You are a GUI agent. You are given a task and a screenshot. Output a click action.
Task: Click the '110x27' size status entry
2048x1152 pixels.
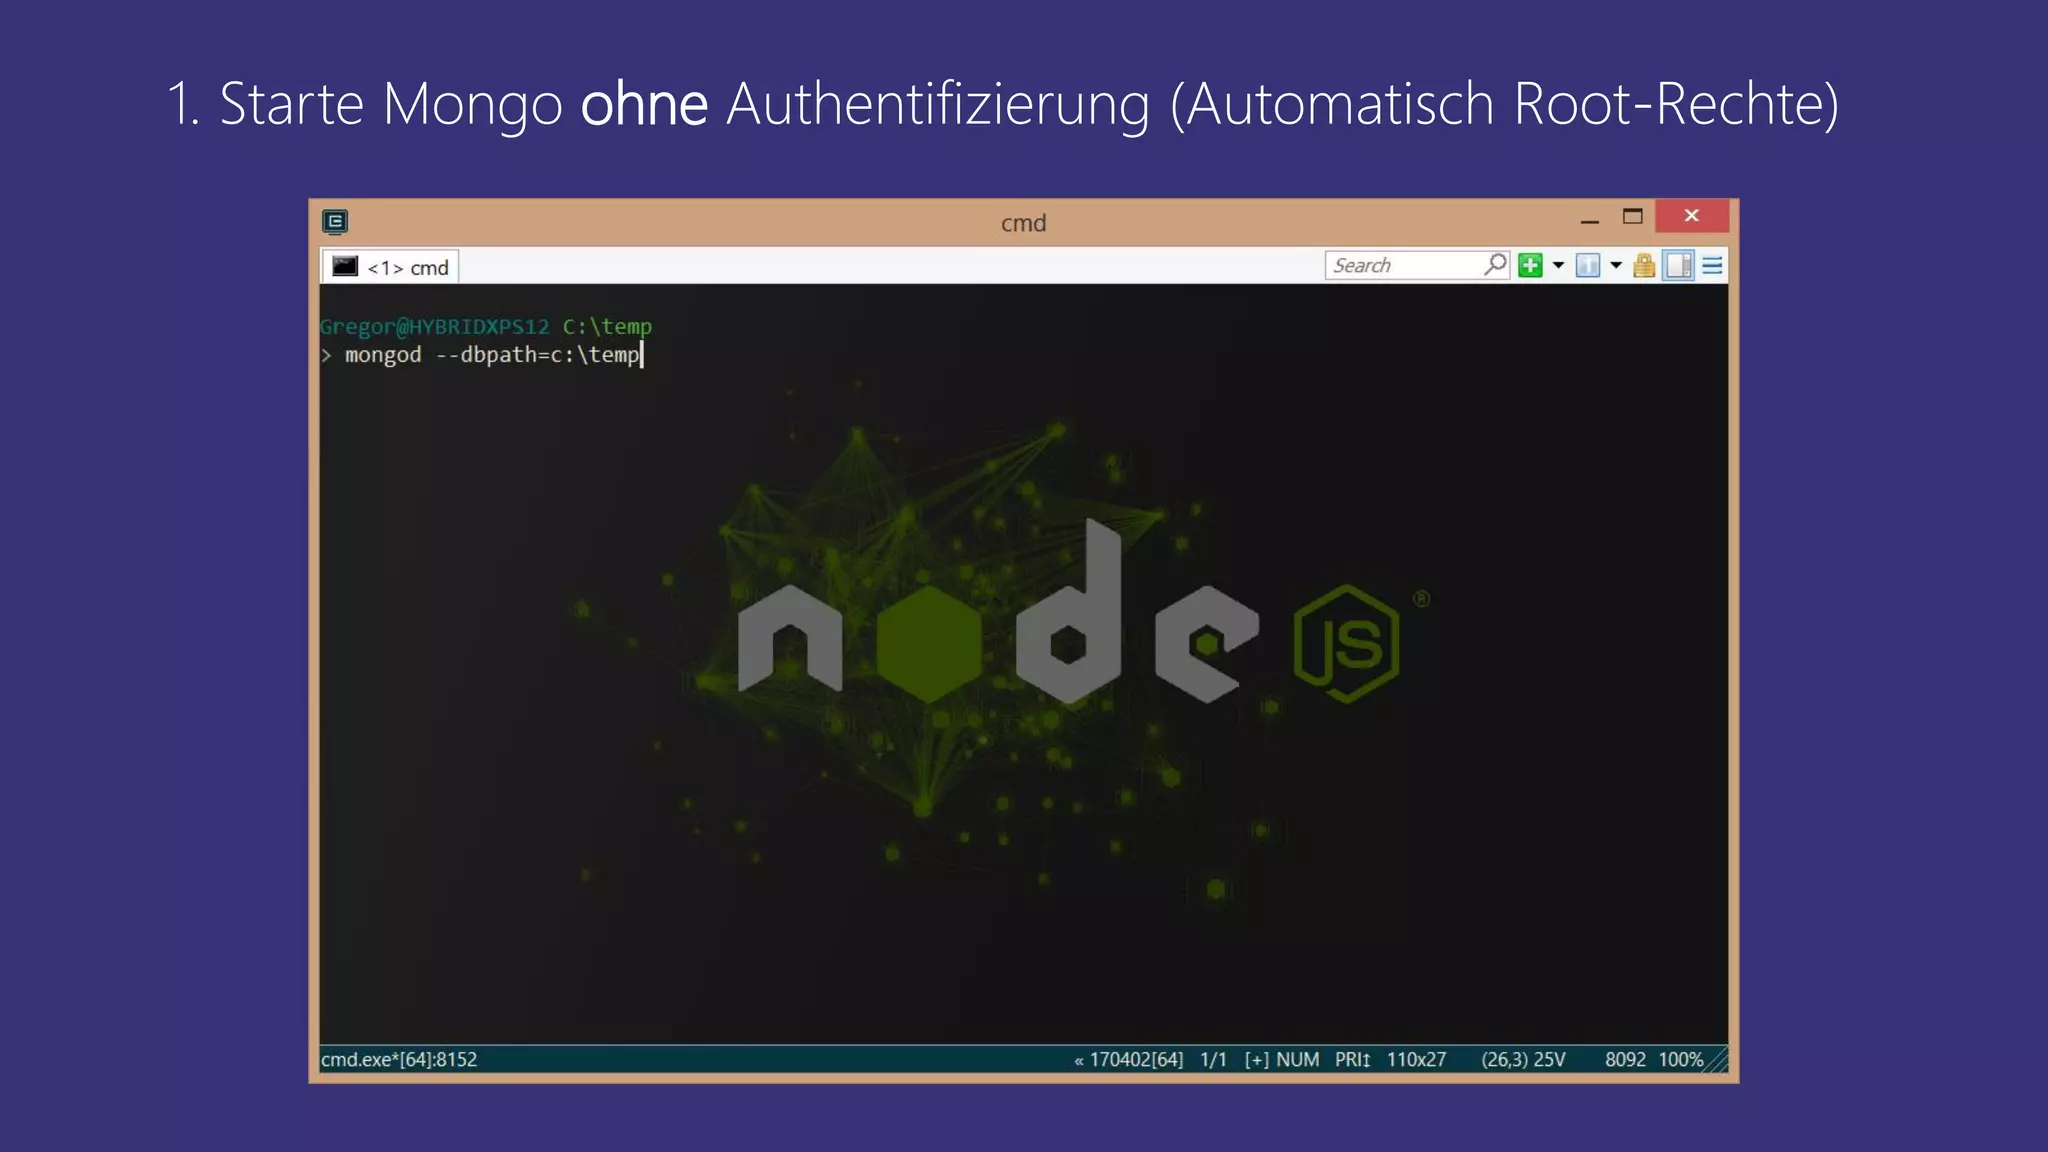pos(1416,1059)
